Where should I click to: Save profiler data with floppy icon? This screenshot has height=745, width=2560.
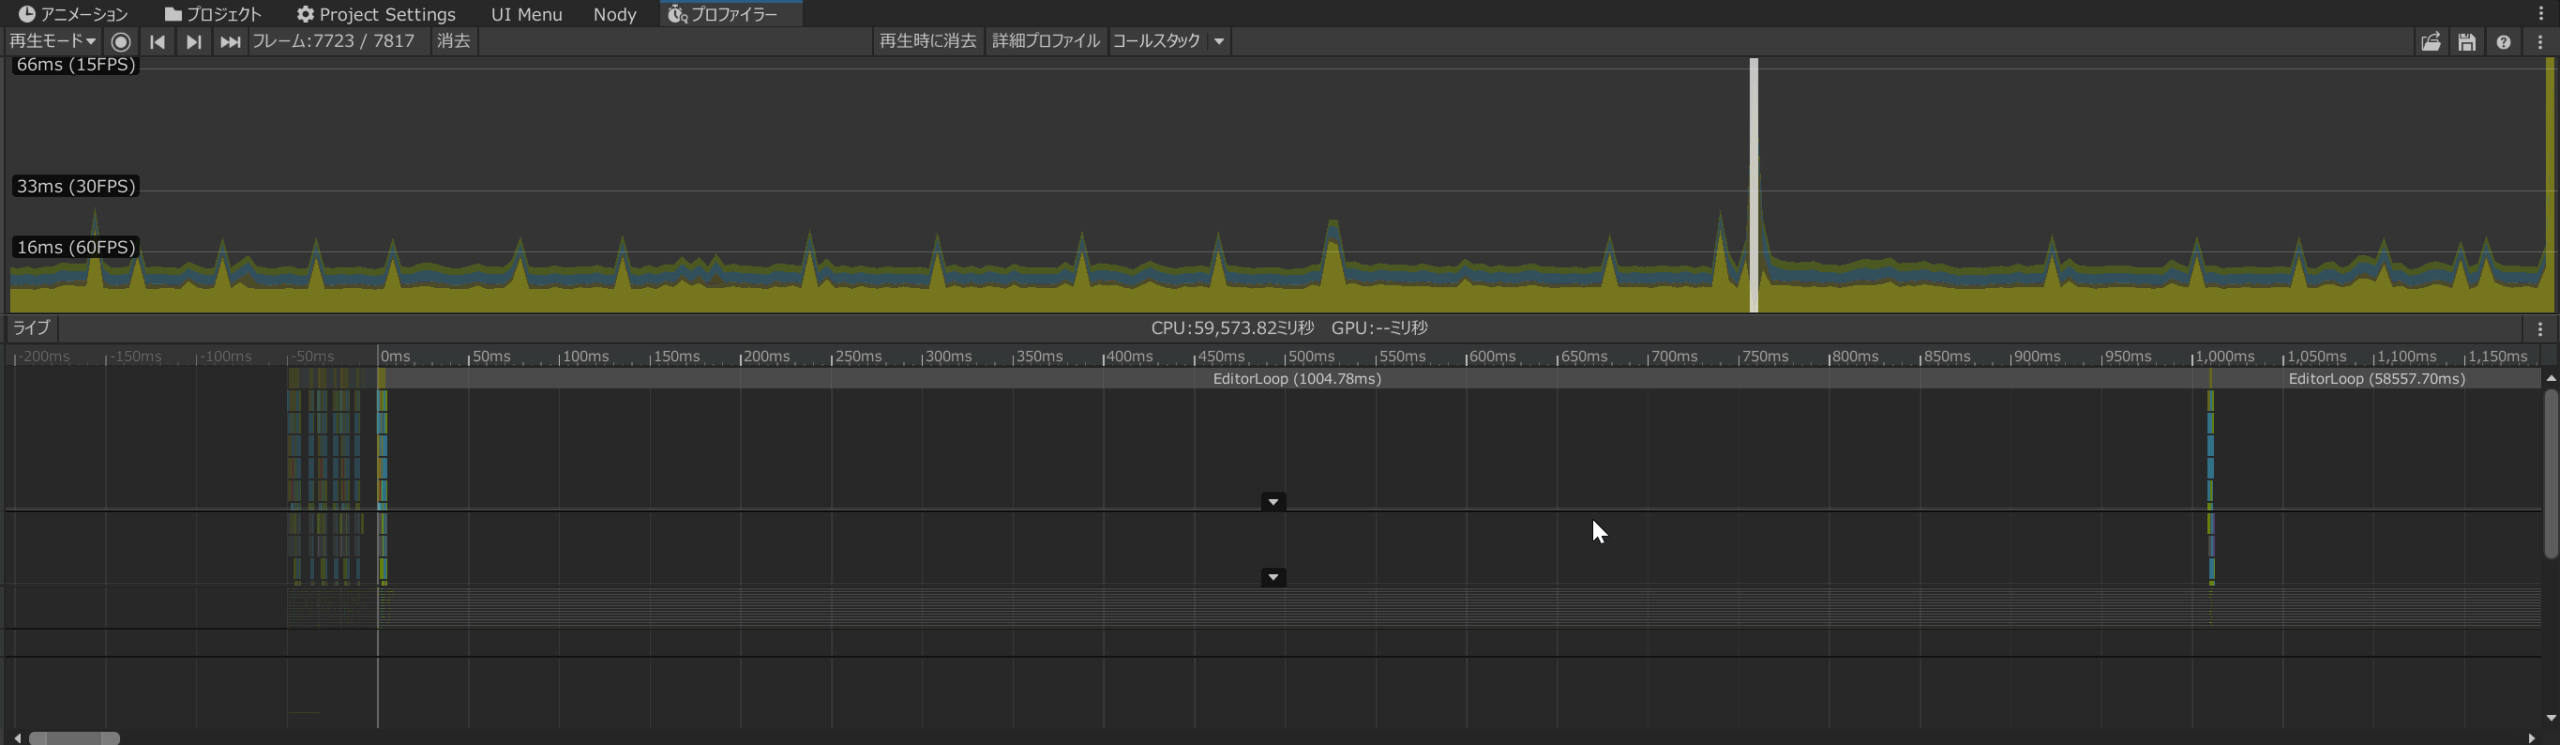pos(2467,42)
